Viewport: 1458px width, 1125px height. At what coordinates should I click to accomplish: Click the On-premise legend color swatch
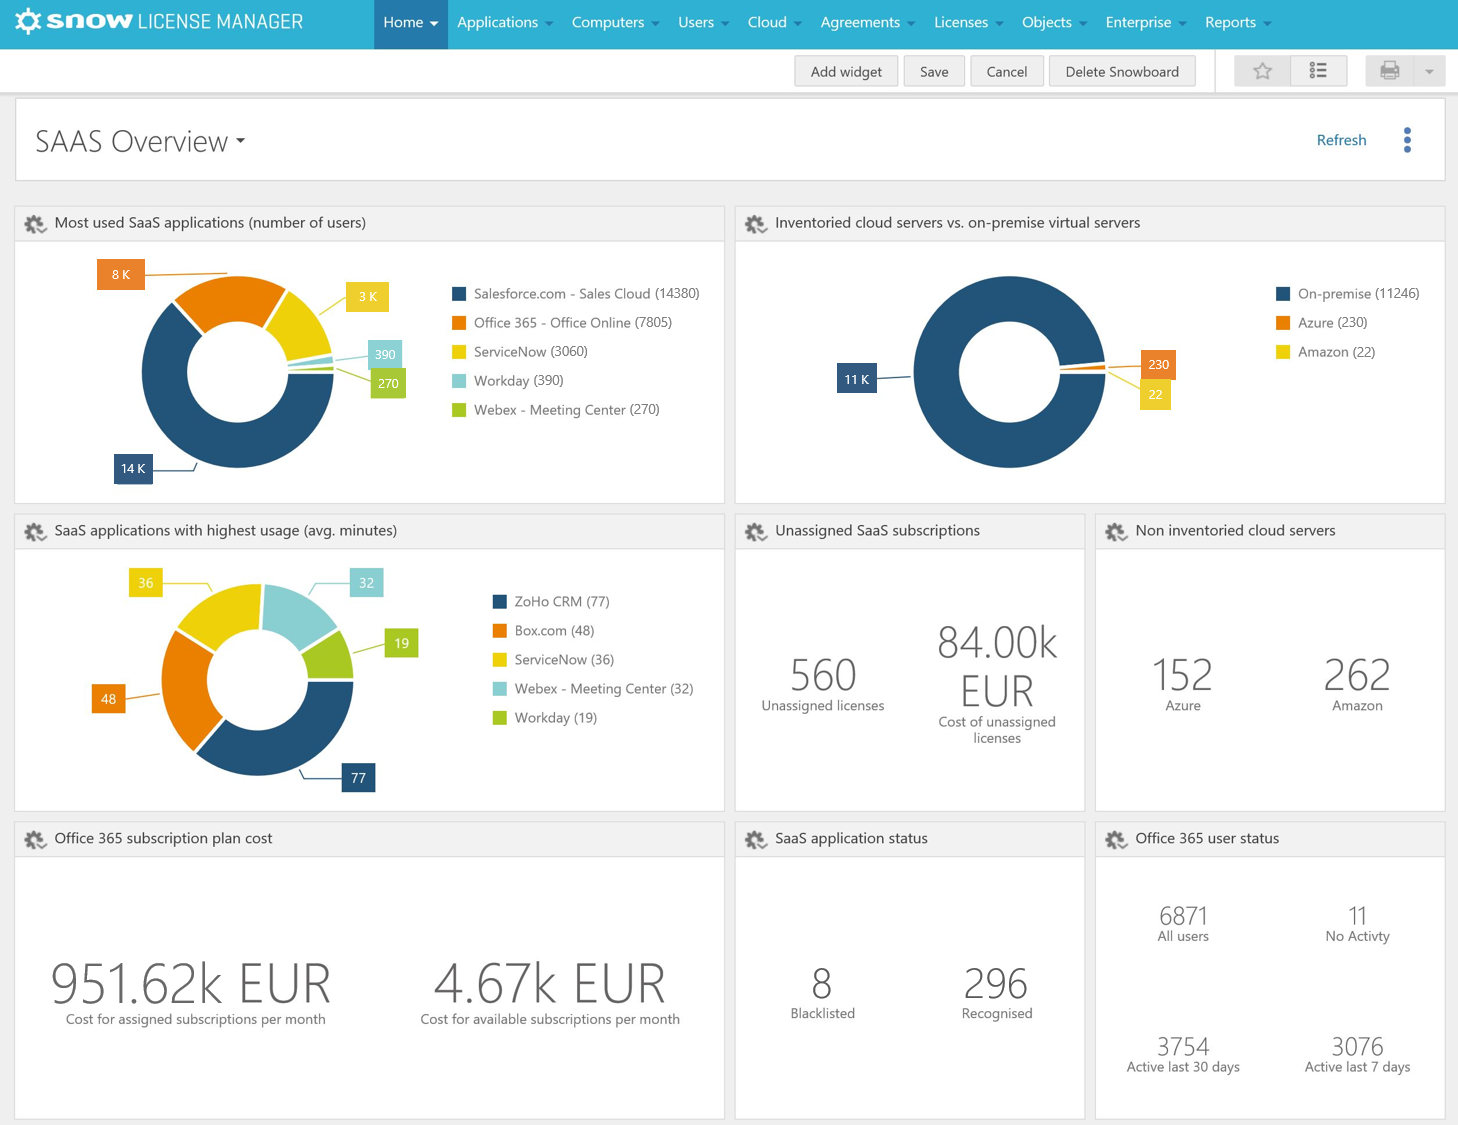pyautogui.click(x=1283, y=294)
